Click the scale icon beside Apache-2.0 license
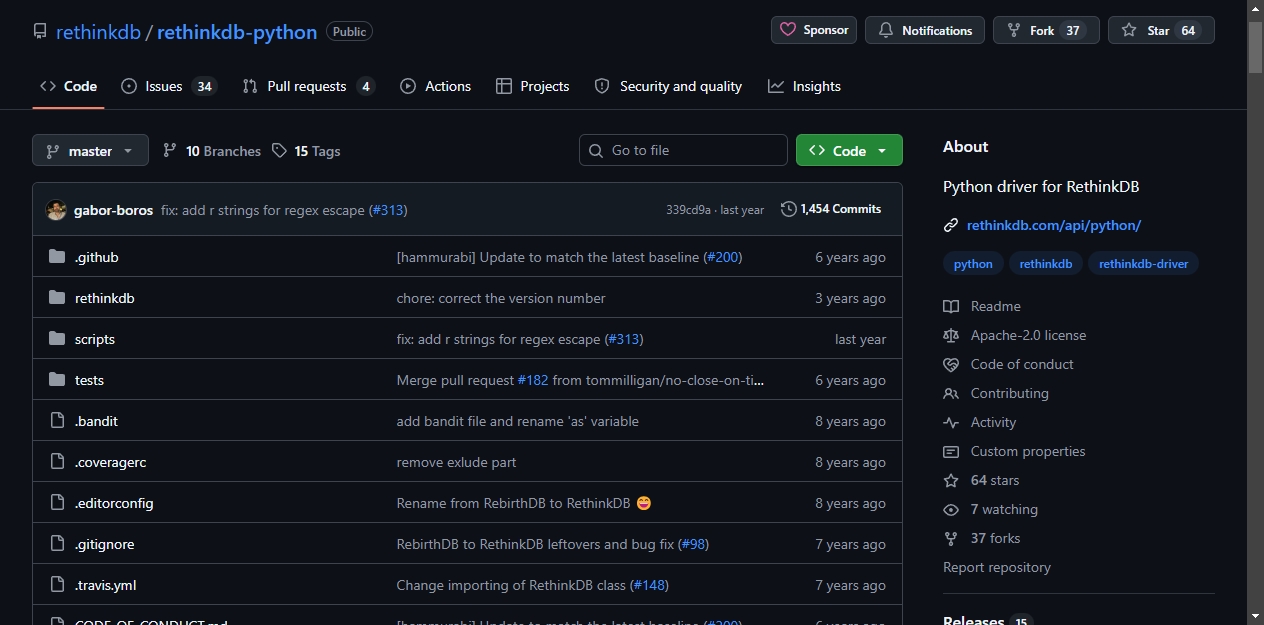The image size is (1264, 625). click(951, 335)
